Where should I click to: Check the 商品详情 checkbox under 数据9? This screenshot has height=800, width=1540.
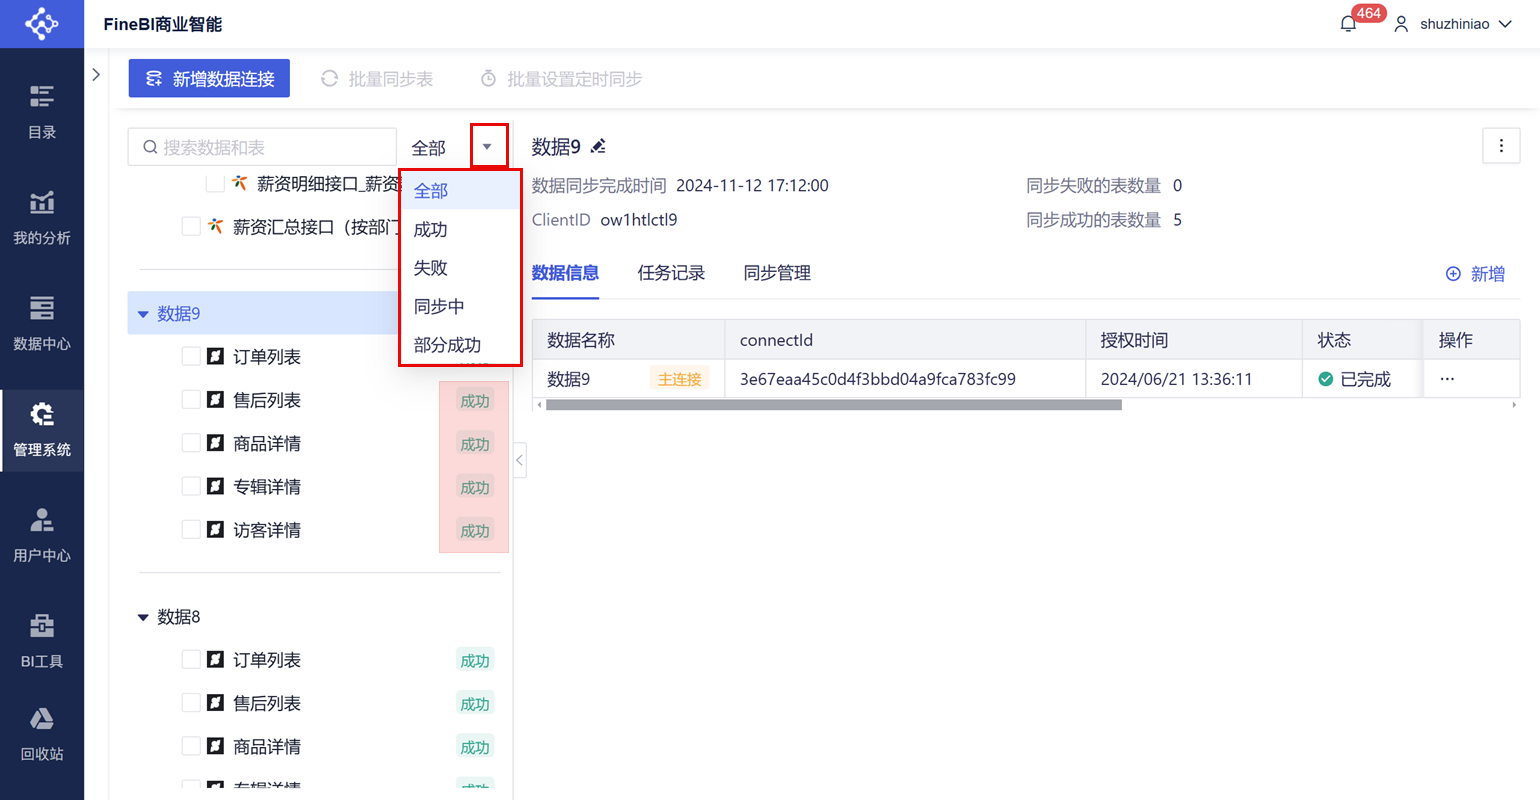point(191,443)
